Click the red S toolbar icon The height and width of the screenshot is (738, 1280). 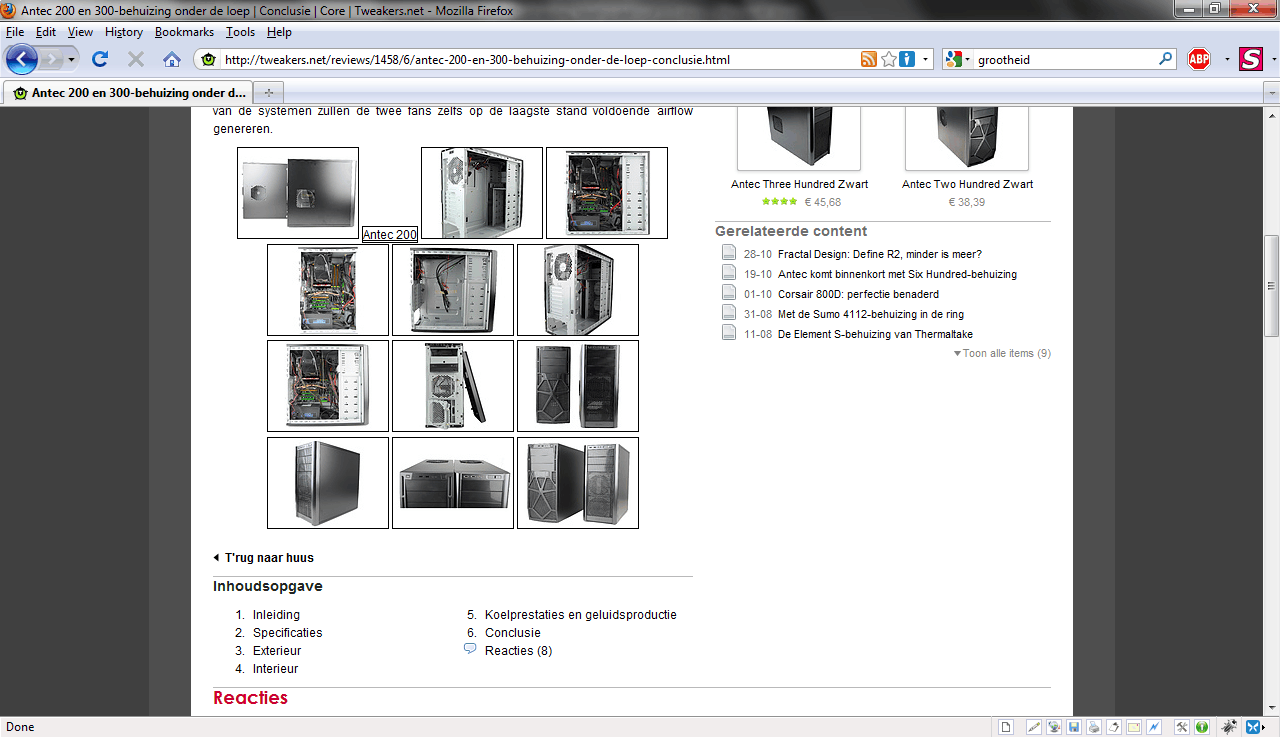(x=1251, y=59)
